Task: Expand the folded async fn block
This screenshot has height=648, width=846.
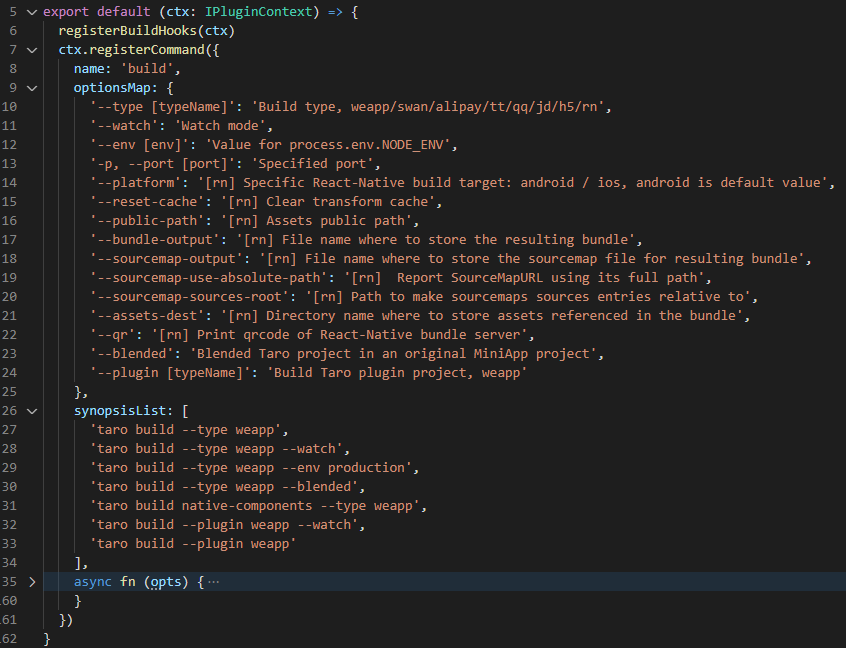Action: coord(32,582)
